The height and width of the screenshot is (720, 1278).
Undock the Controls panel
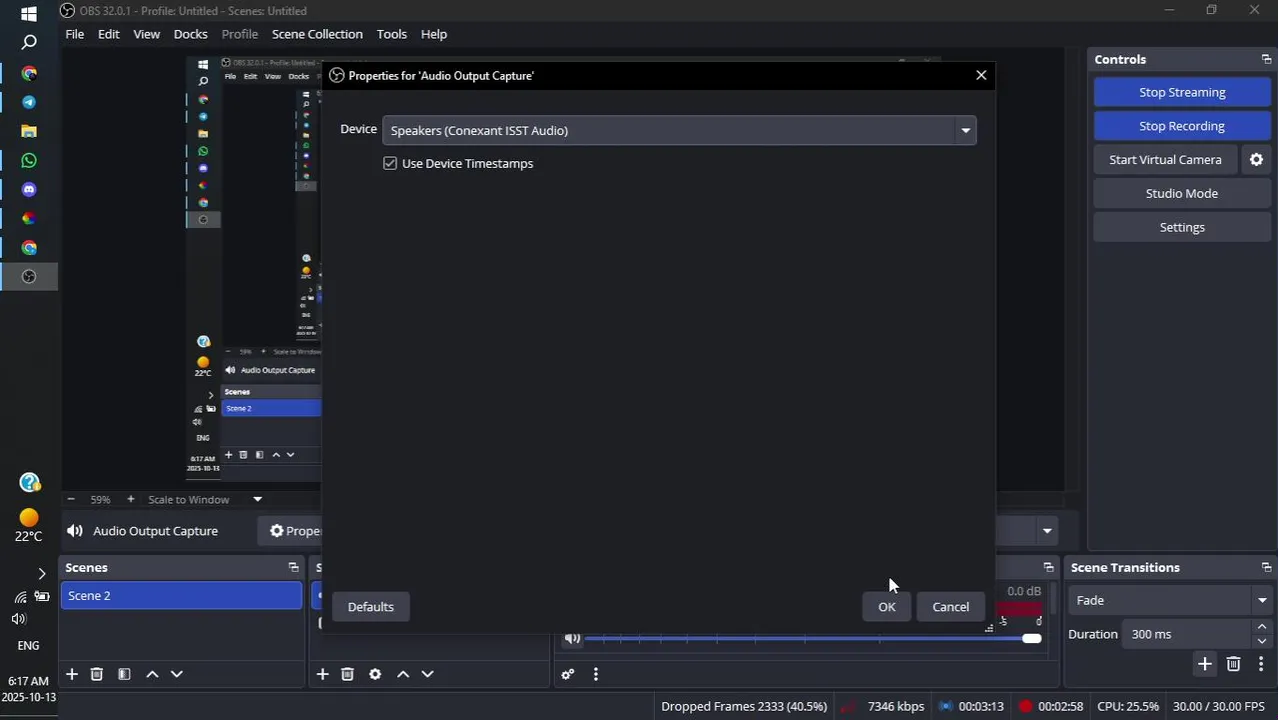click(x=1266, y=60)
